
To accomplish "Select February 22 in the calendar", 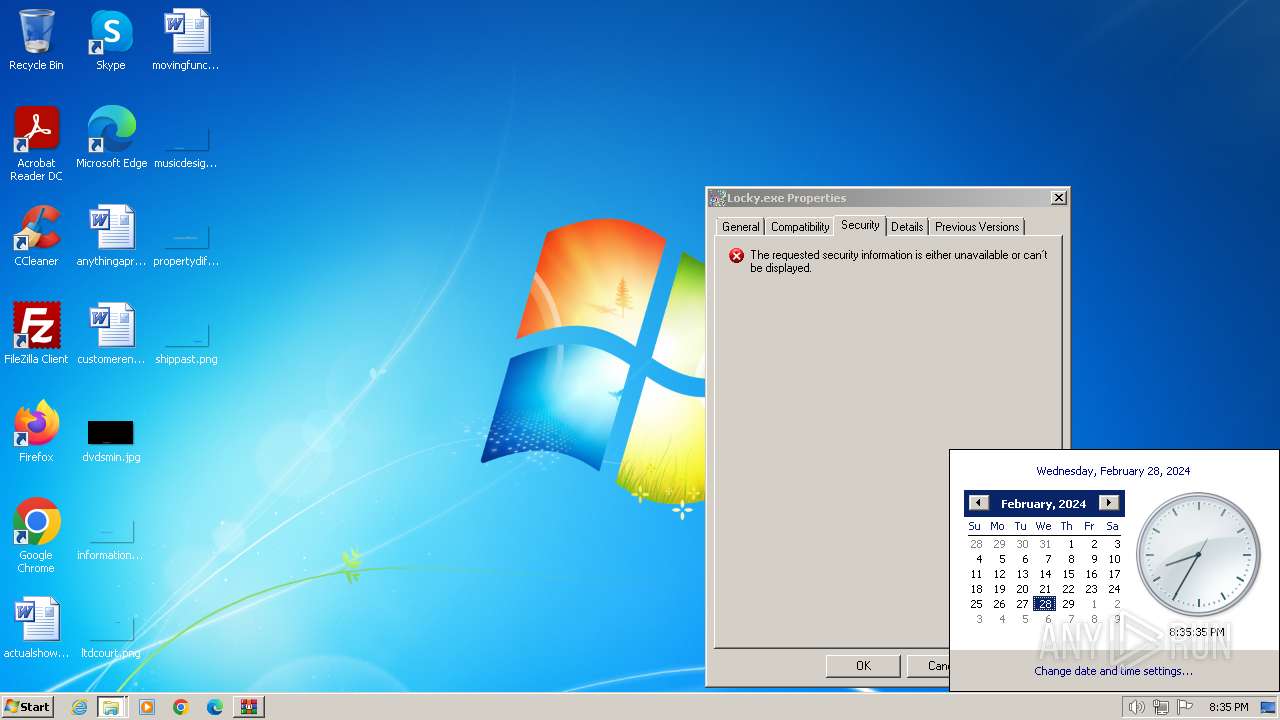I will 1068,589.
